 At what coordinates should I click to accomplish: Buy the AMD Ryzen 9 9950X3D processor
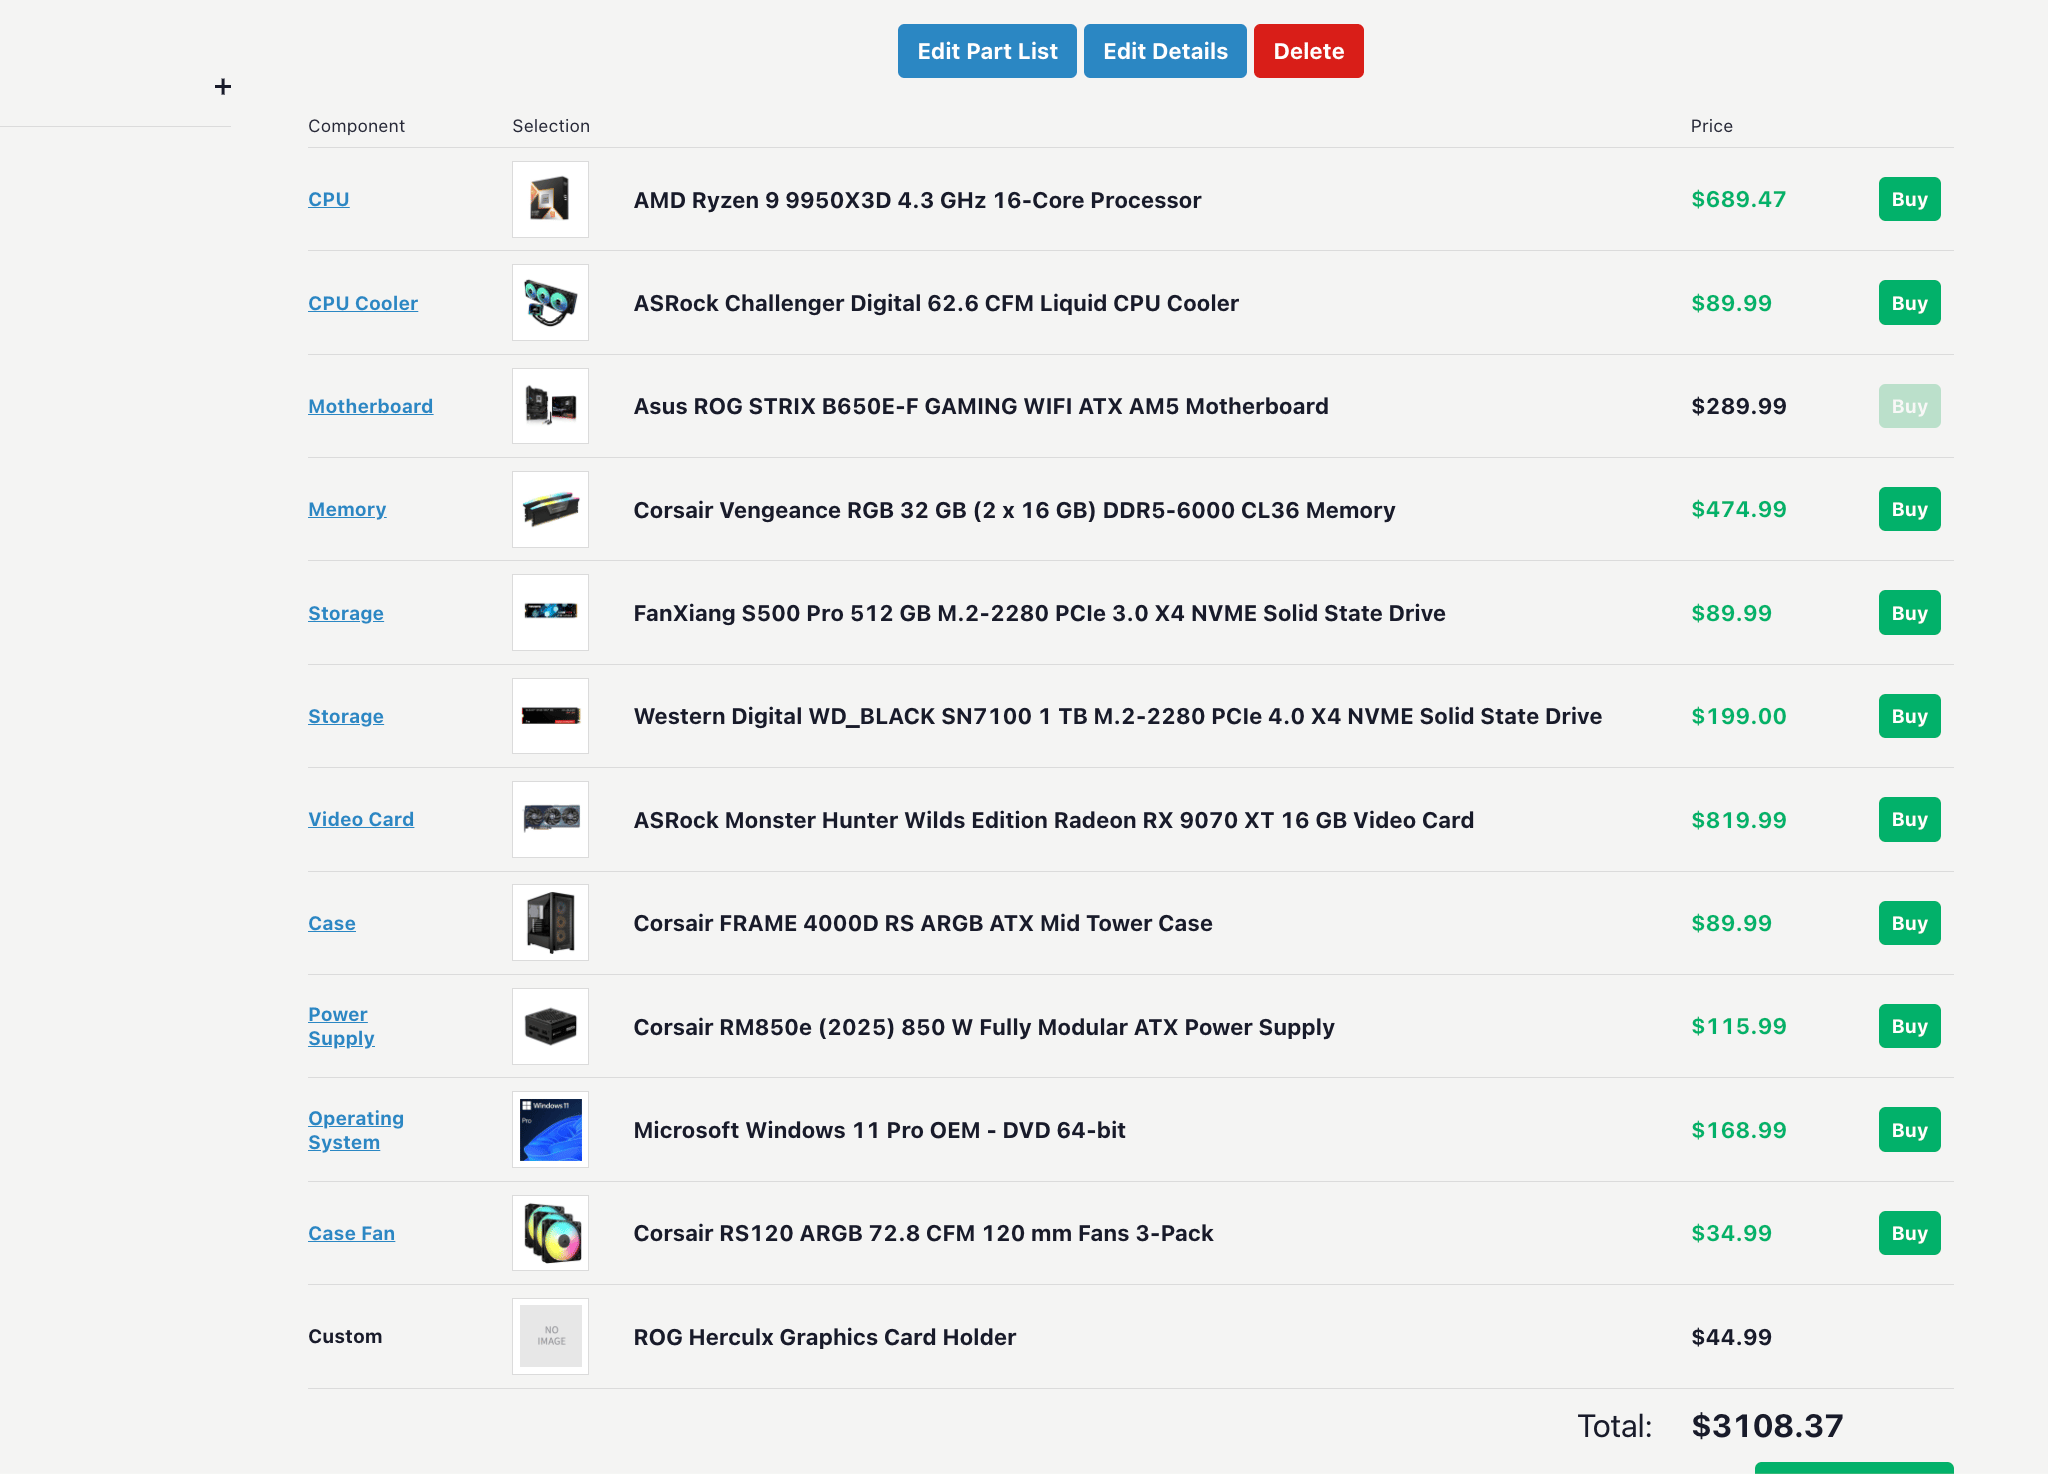coord(1909,199)
